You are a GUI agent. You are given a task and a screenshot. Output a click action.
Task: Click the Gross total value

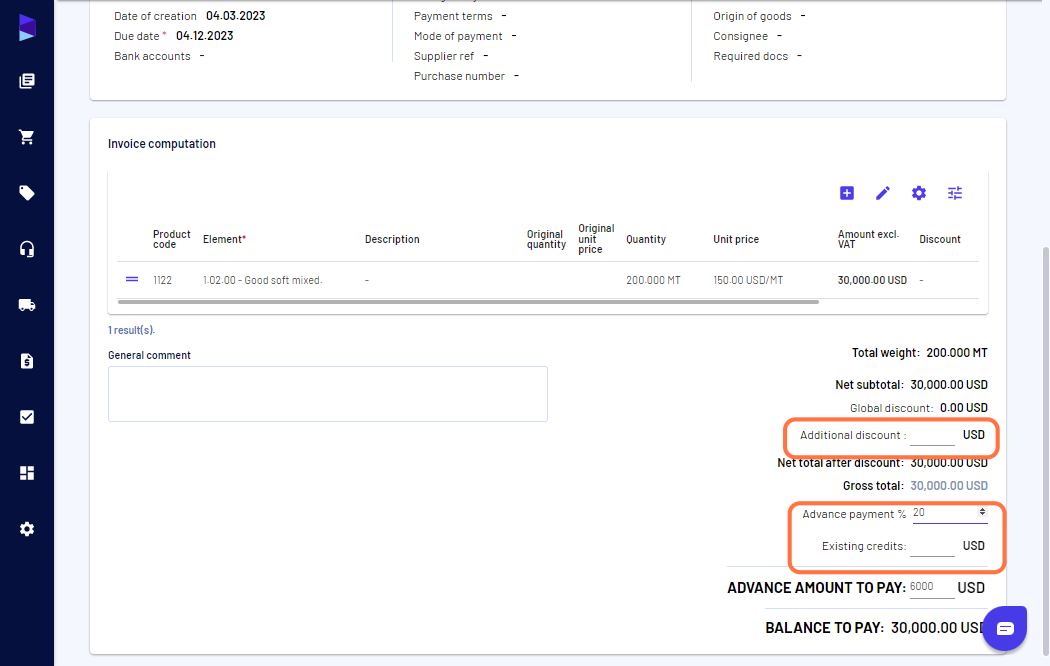click(948, 486)
